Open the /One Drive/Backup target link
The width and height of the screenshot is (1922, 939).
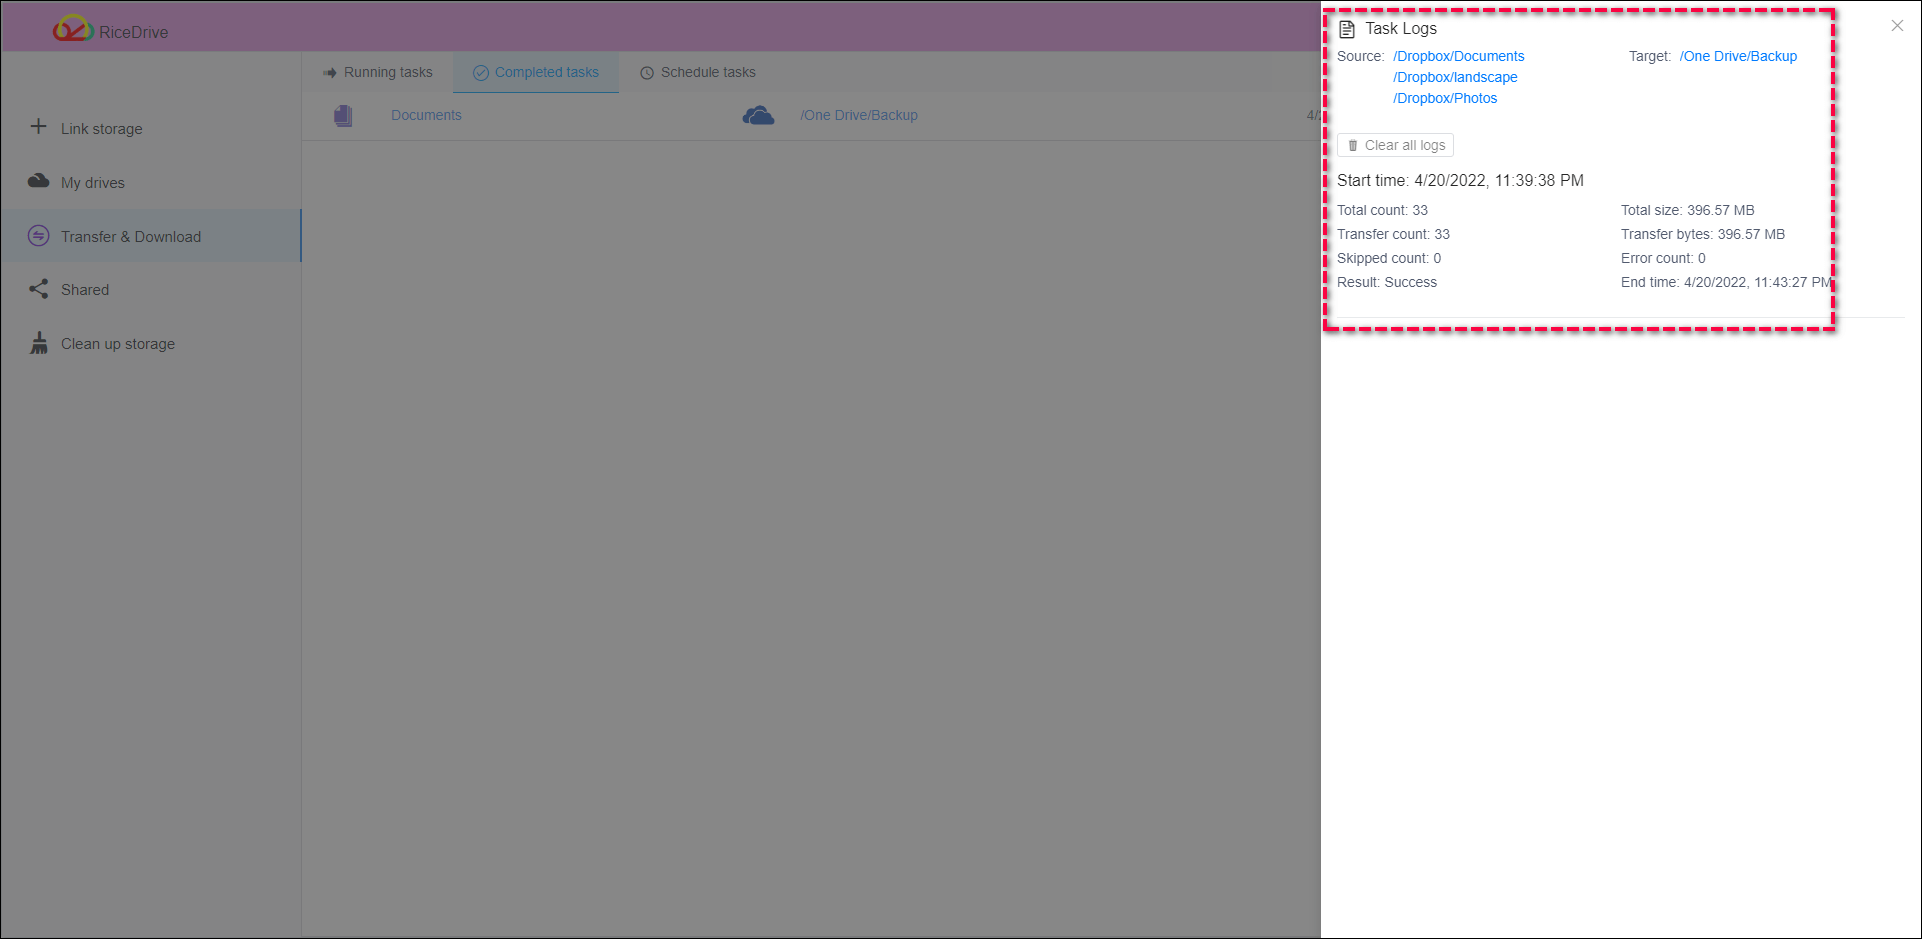[x=1738, y=56]
